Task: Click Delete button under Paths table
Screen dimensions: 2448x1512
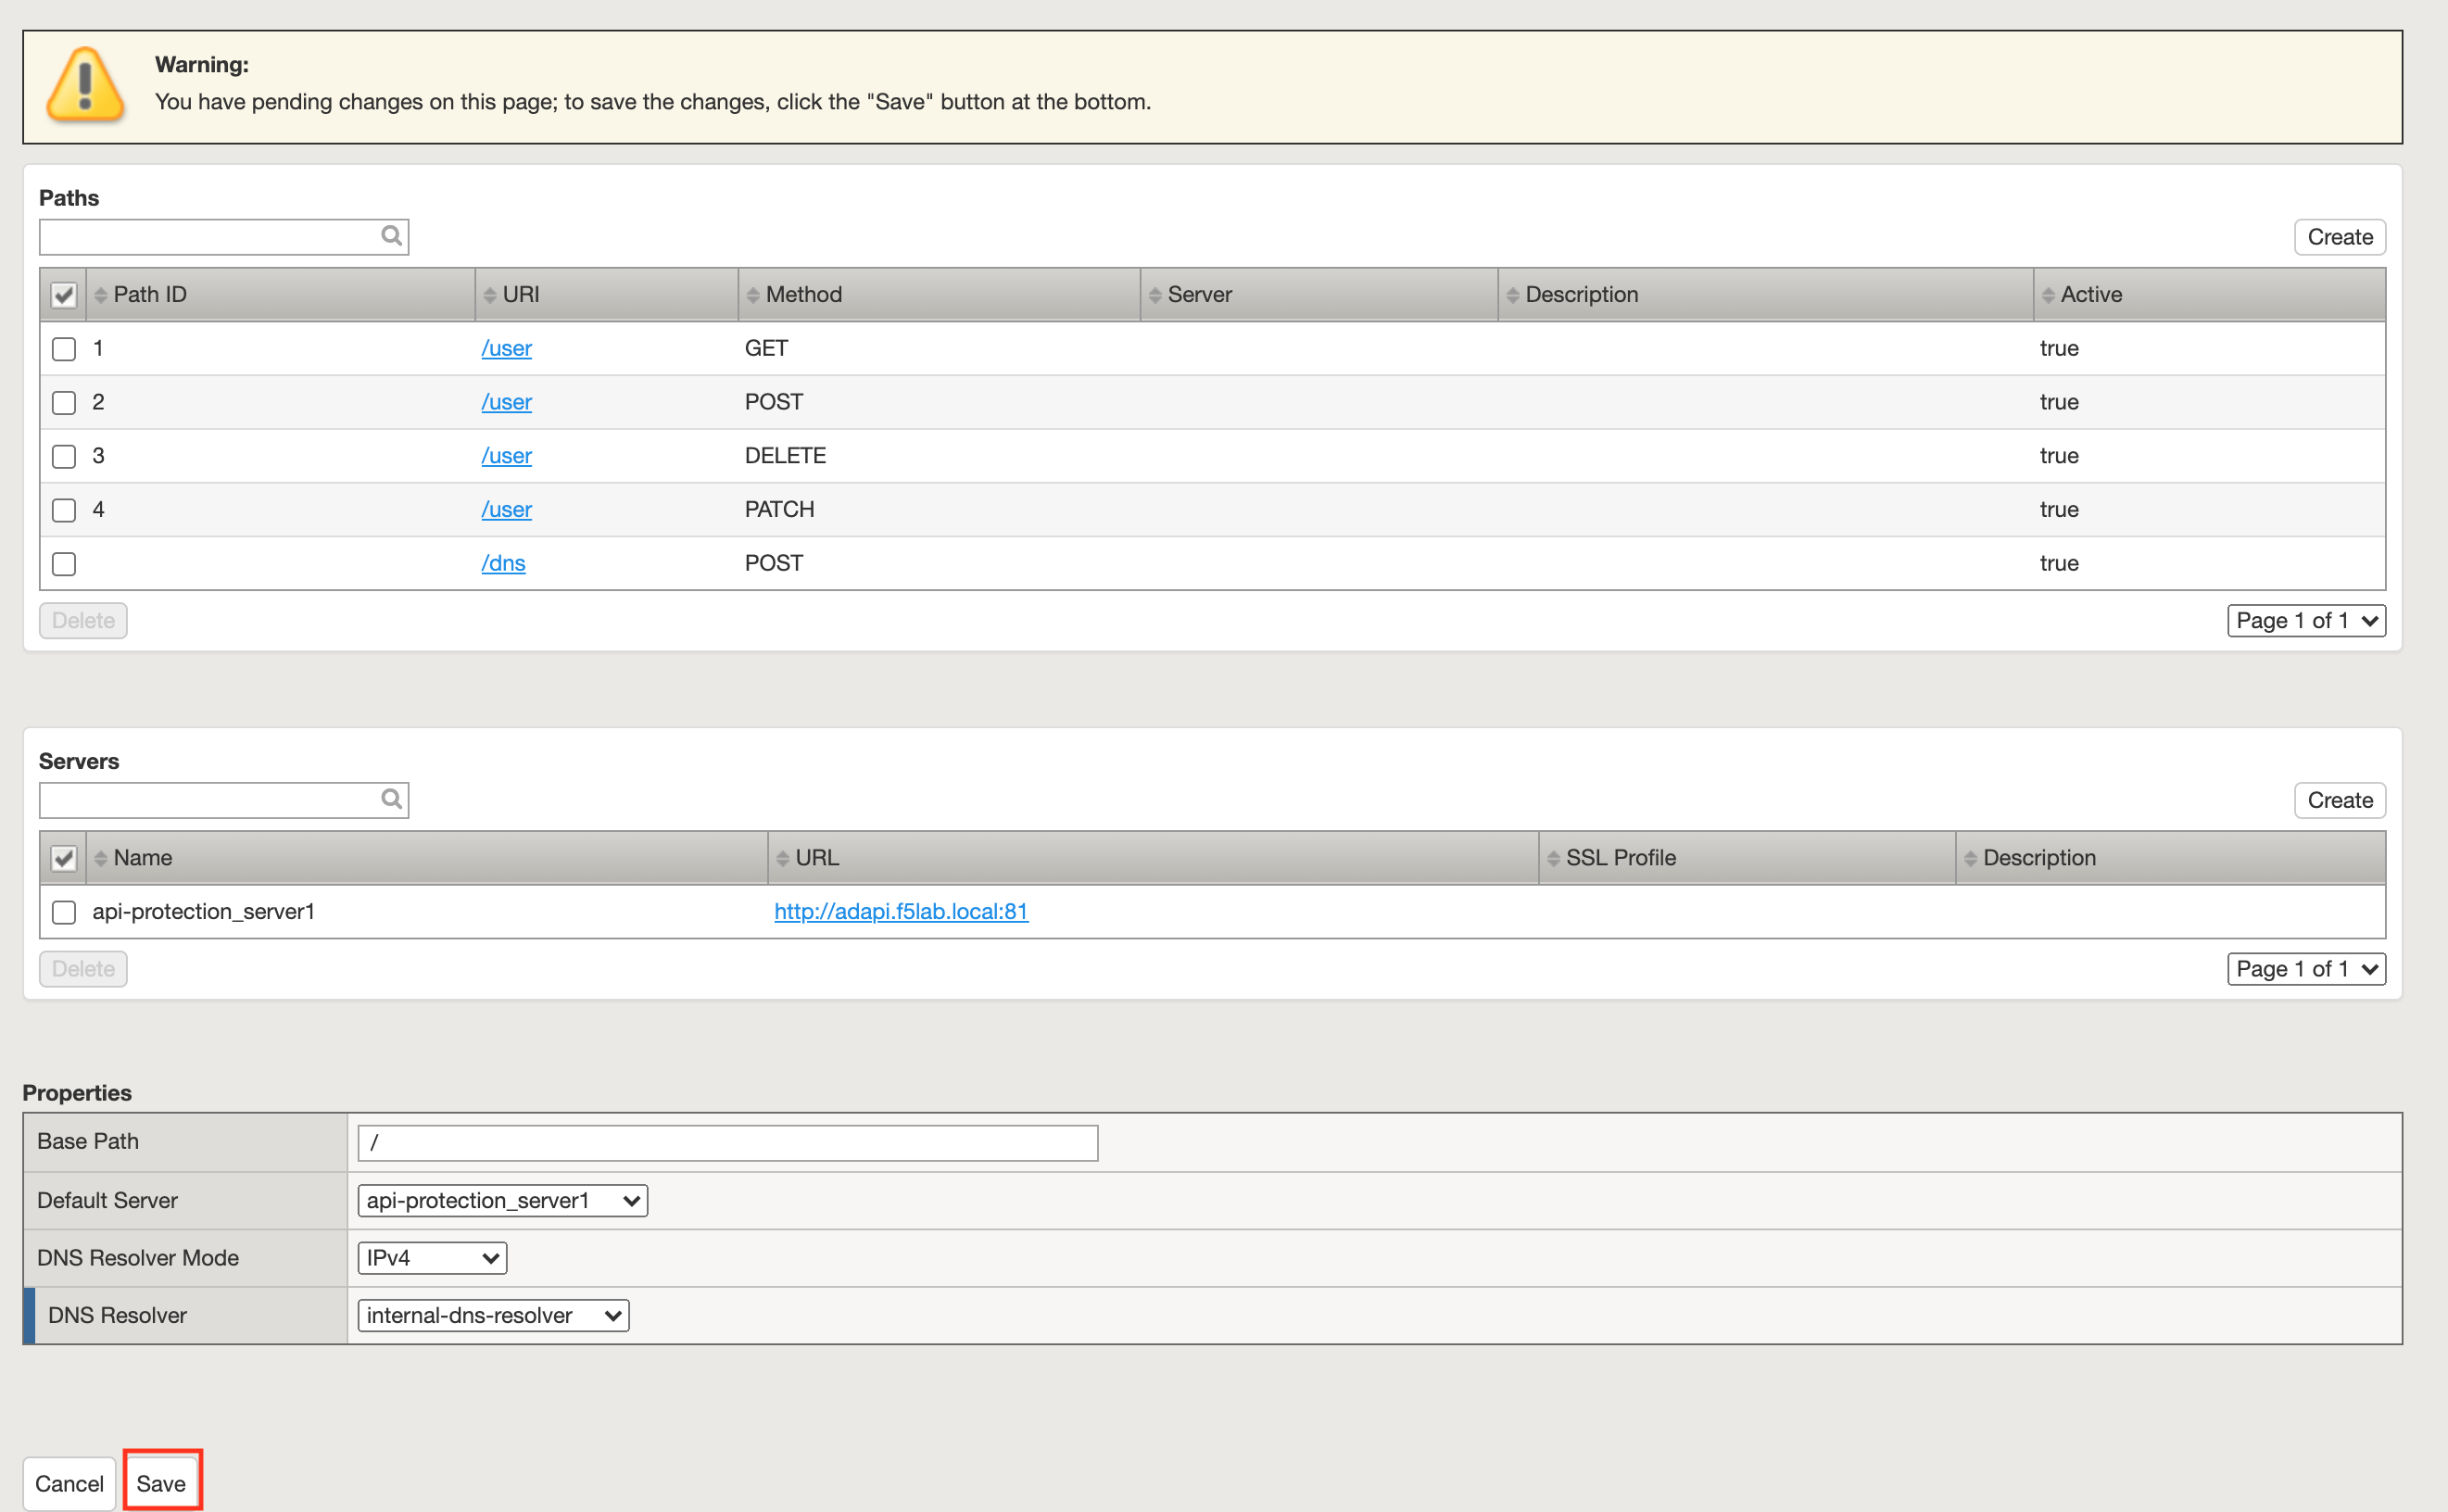Action: pyautogui.click(x=83, y=620)
